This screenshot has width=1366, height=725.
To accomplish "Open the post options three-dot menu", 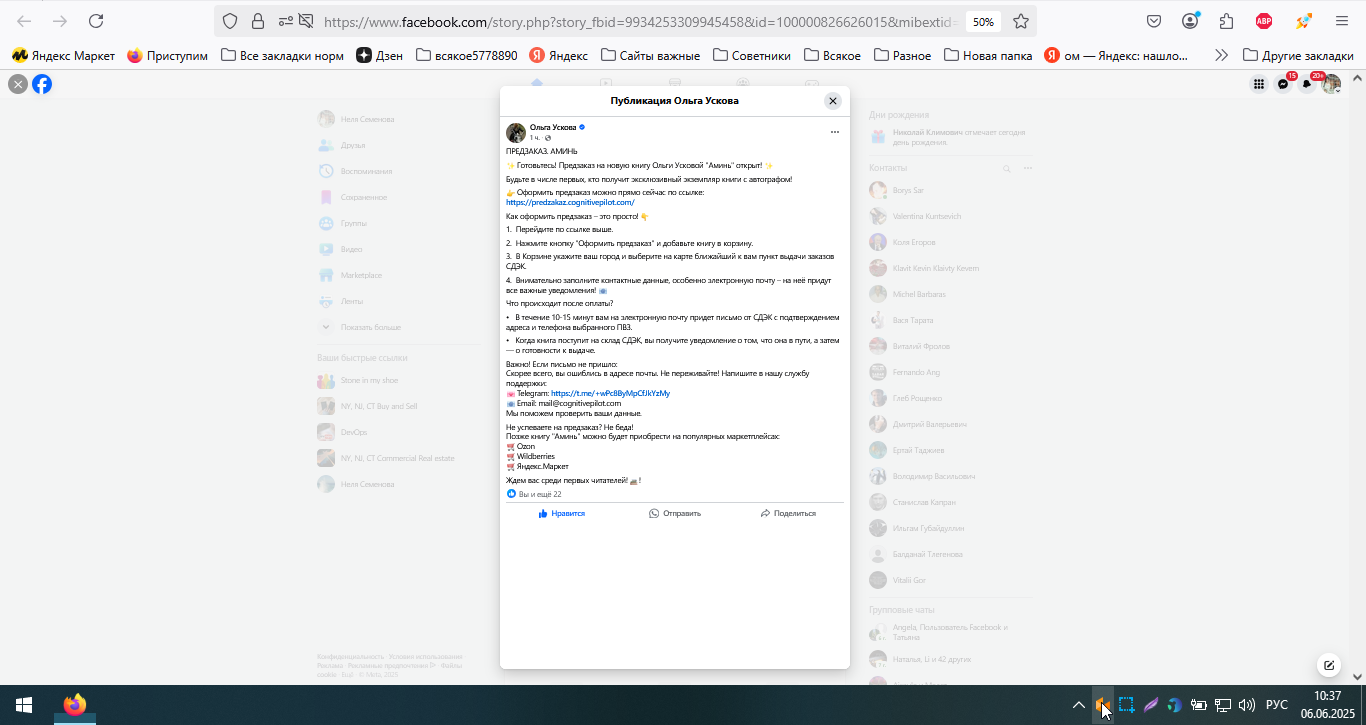I will pos(835,132).
